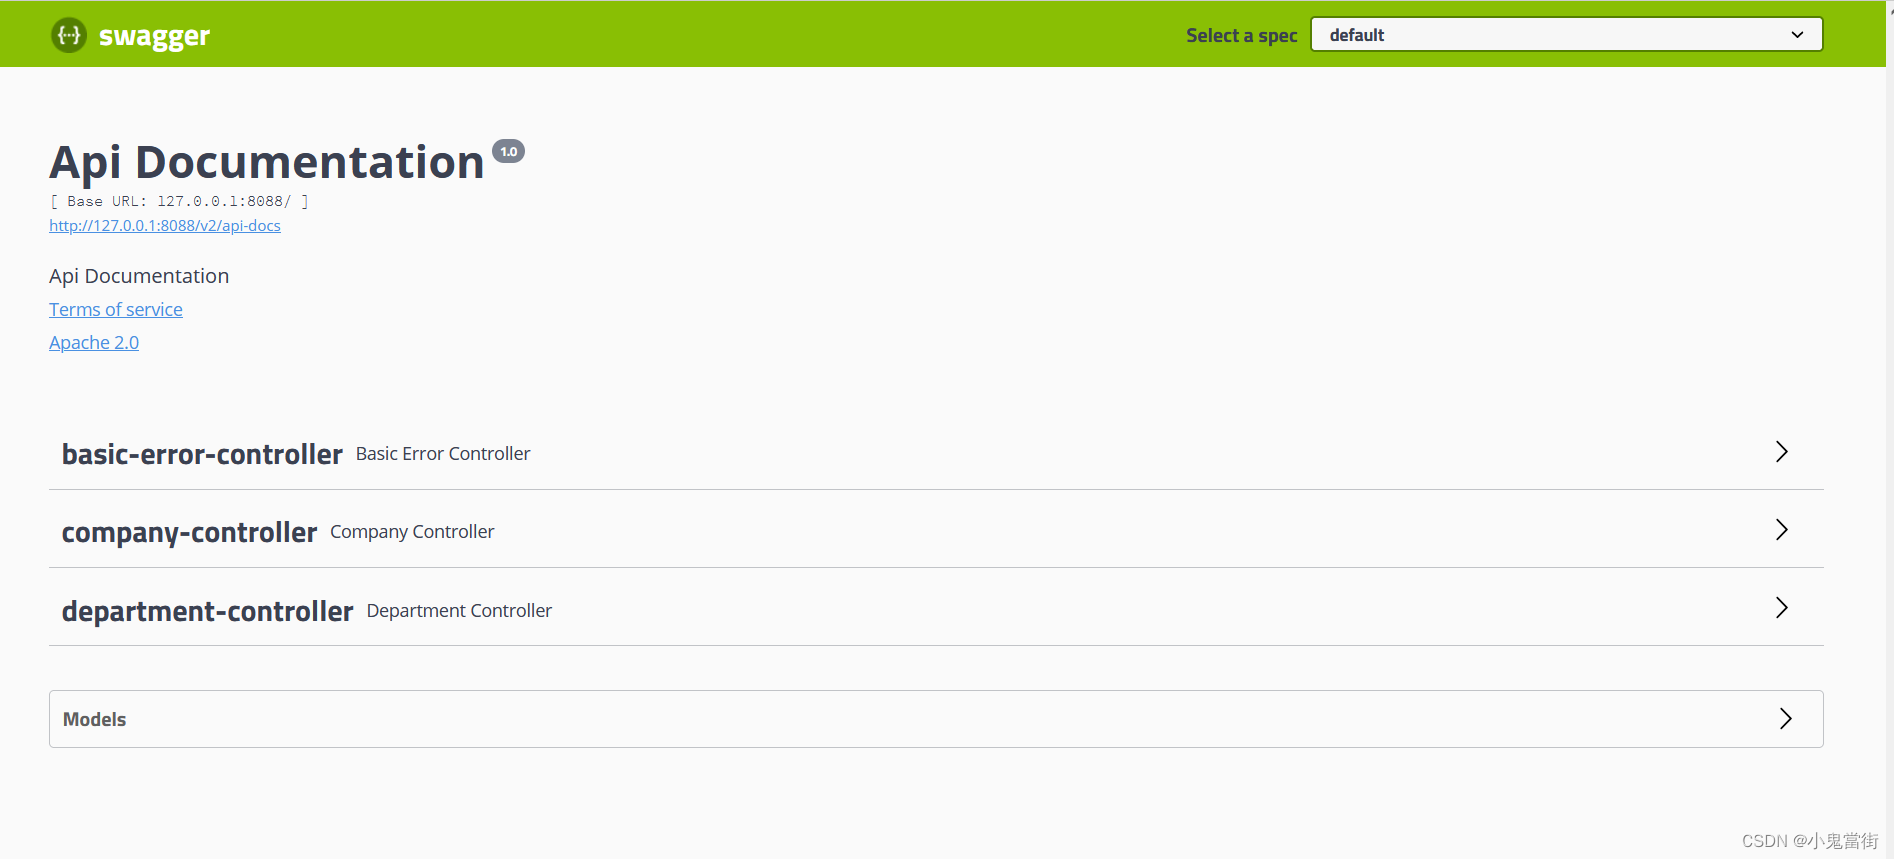The width and height of the screenshot is (1894, 859).
Task: Open the Apache 2.0 license link
Action: 94,343
